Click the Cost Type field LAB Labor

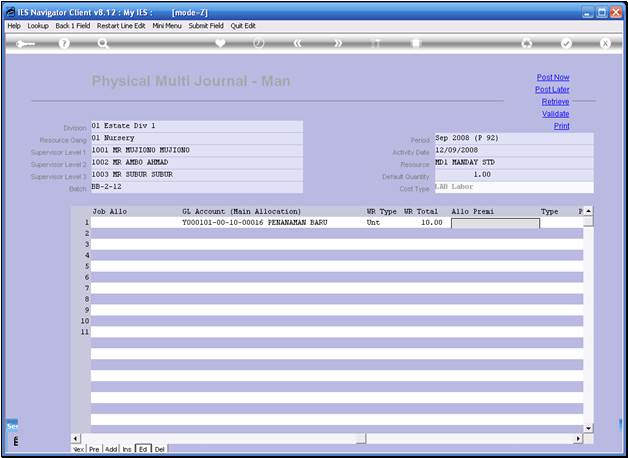tap(514, 187)
